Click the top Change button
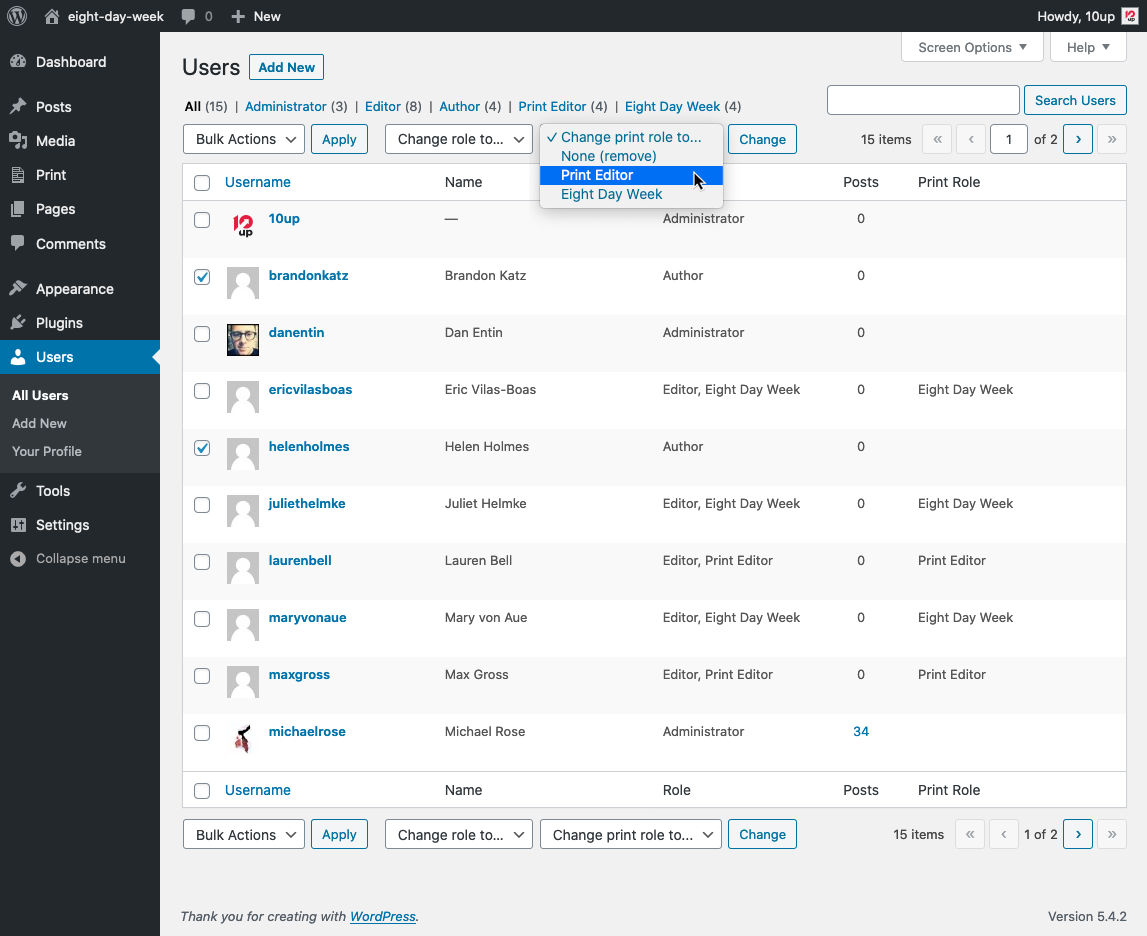Image resolution: width=1147 pixels, height=936 pixels. tap(762, 139)
